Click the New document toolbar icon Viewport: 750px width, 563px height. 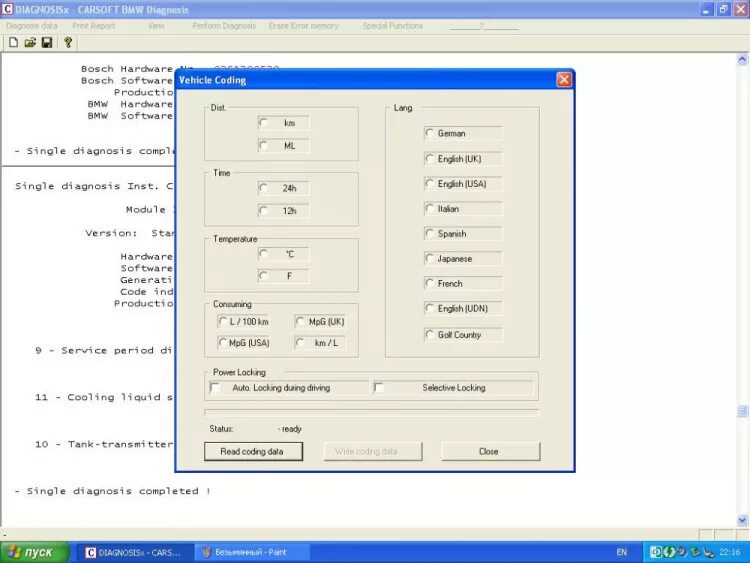pyautogui.click(x=13, y=43)
